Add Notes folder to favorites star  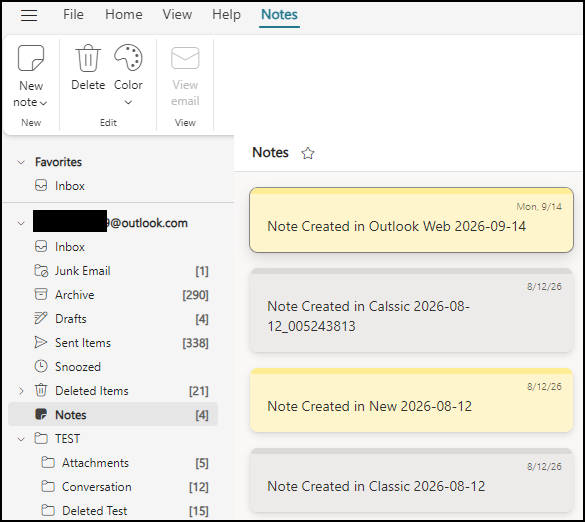point(308,153)
